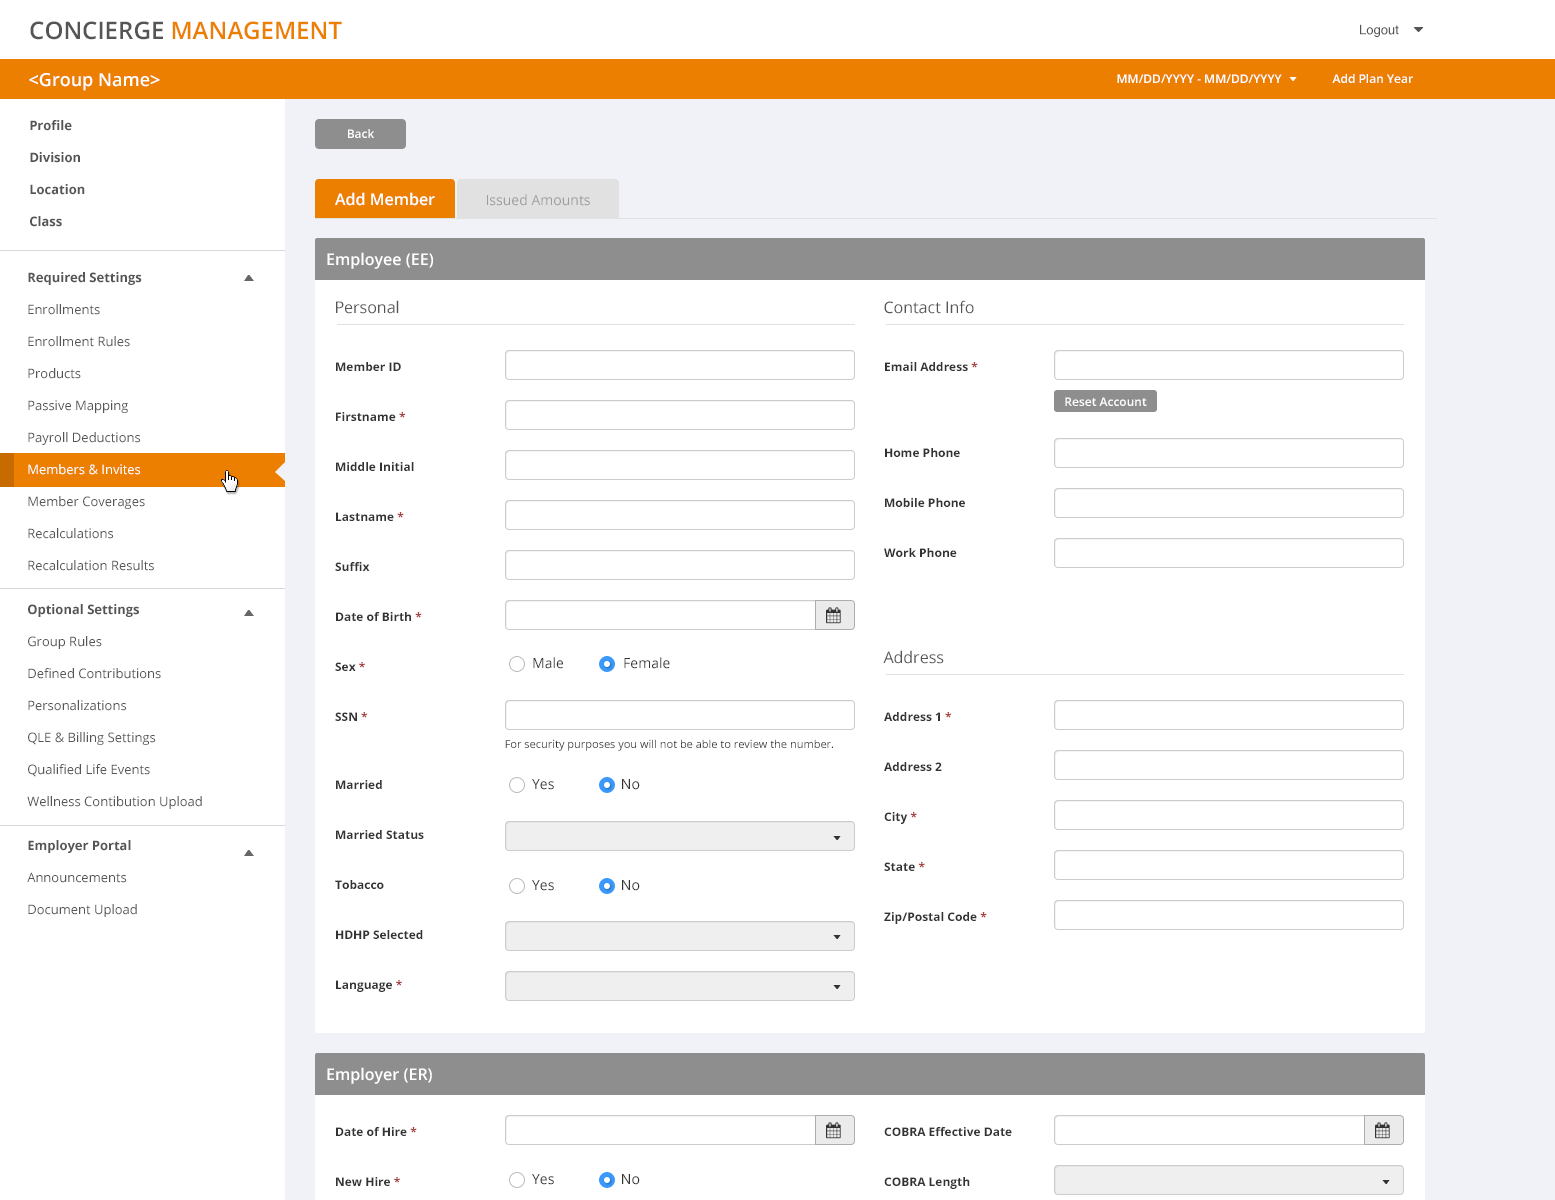Open Passive Mapping
The height and width of the screenshot is (1200, 1555).
pos(78,405)
